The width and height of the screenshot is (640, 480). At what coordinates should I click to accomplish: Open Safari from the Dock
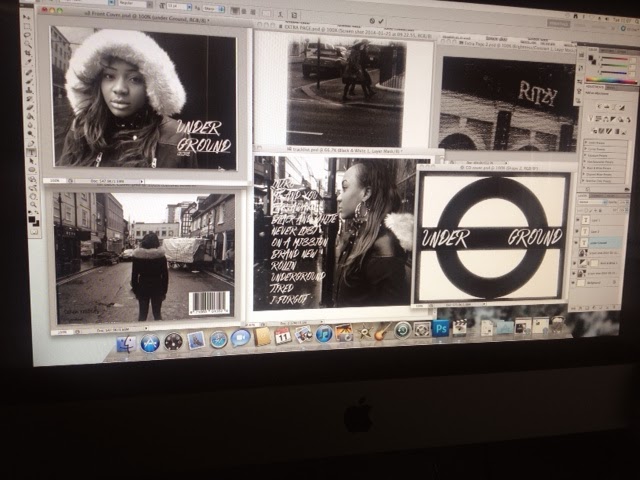click(219, 339)
